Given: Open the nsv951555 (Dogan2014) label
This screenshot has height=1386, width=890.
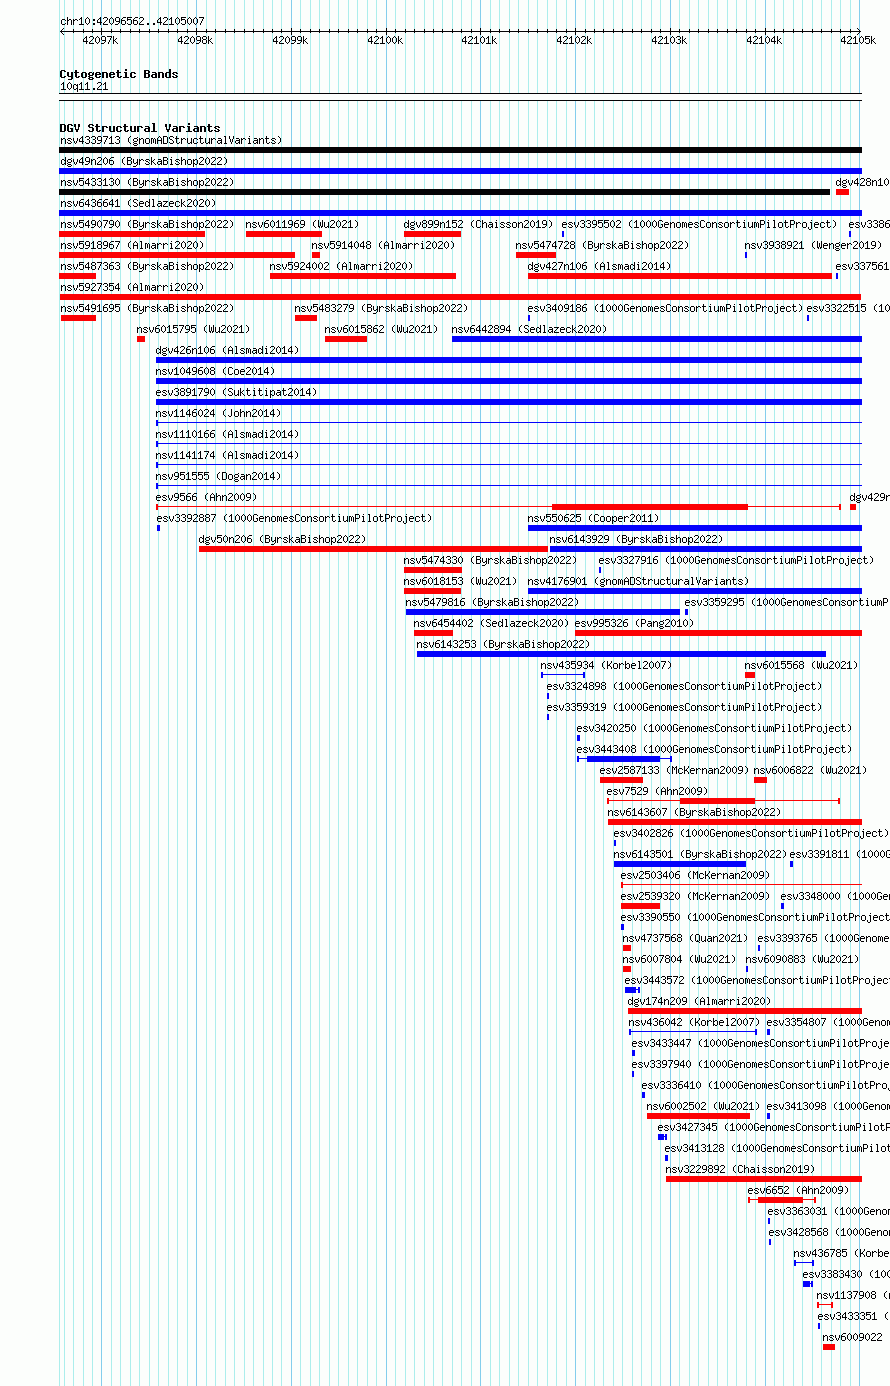Looking at the screenshot, I should [x=218, y=476].
